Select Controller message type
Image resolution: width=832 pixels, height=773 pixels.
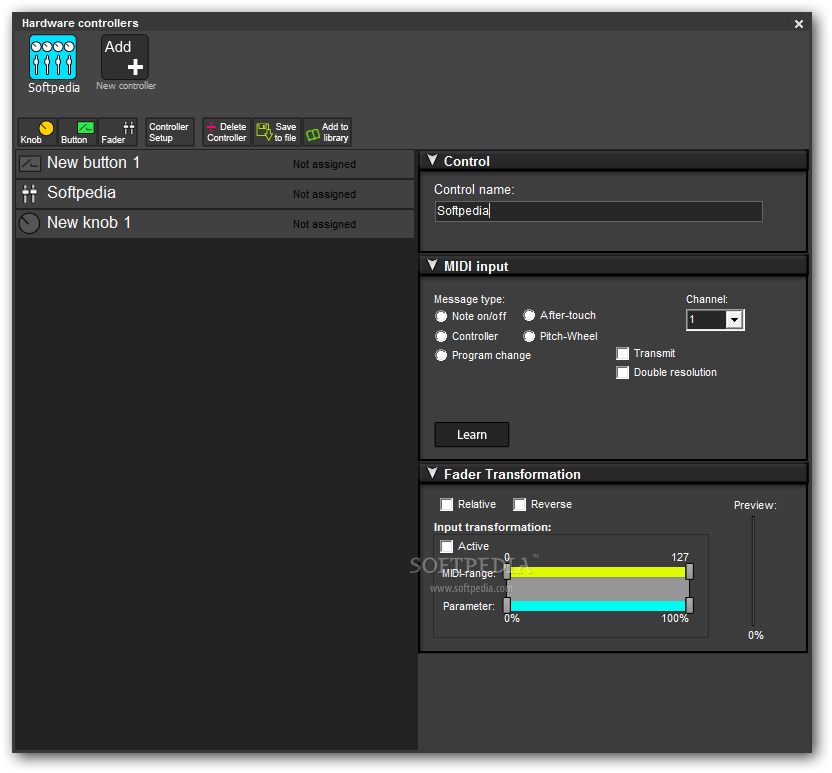(441, 336)
